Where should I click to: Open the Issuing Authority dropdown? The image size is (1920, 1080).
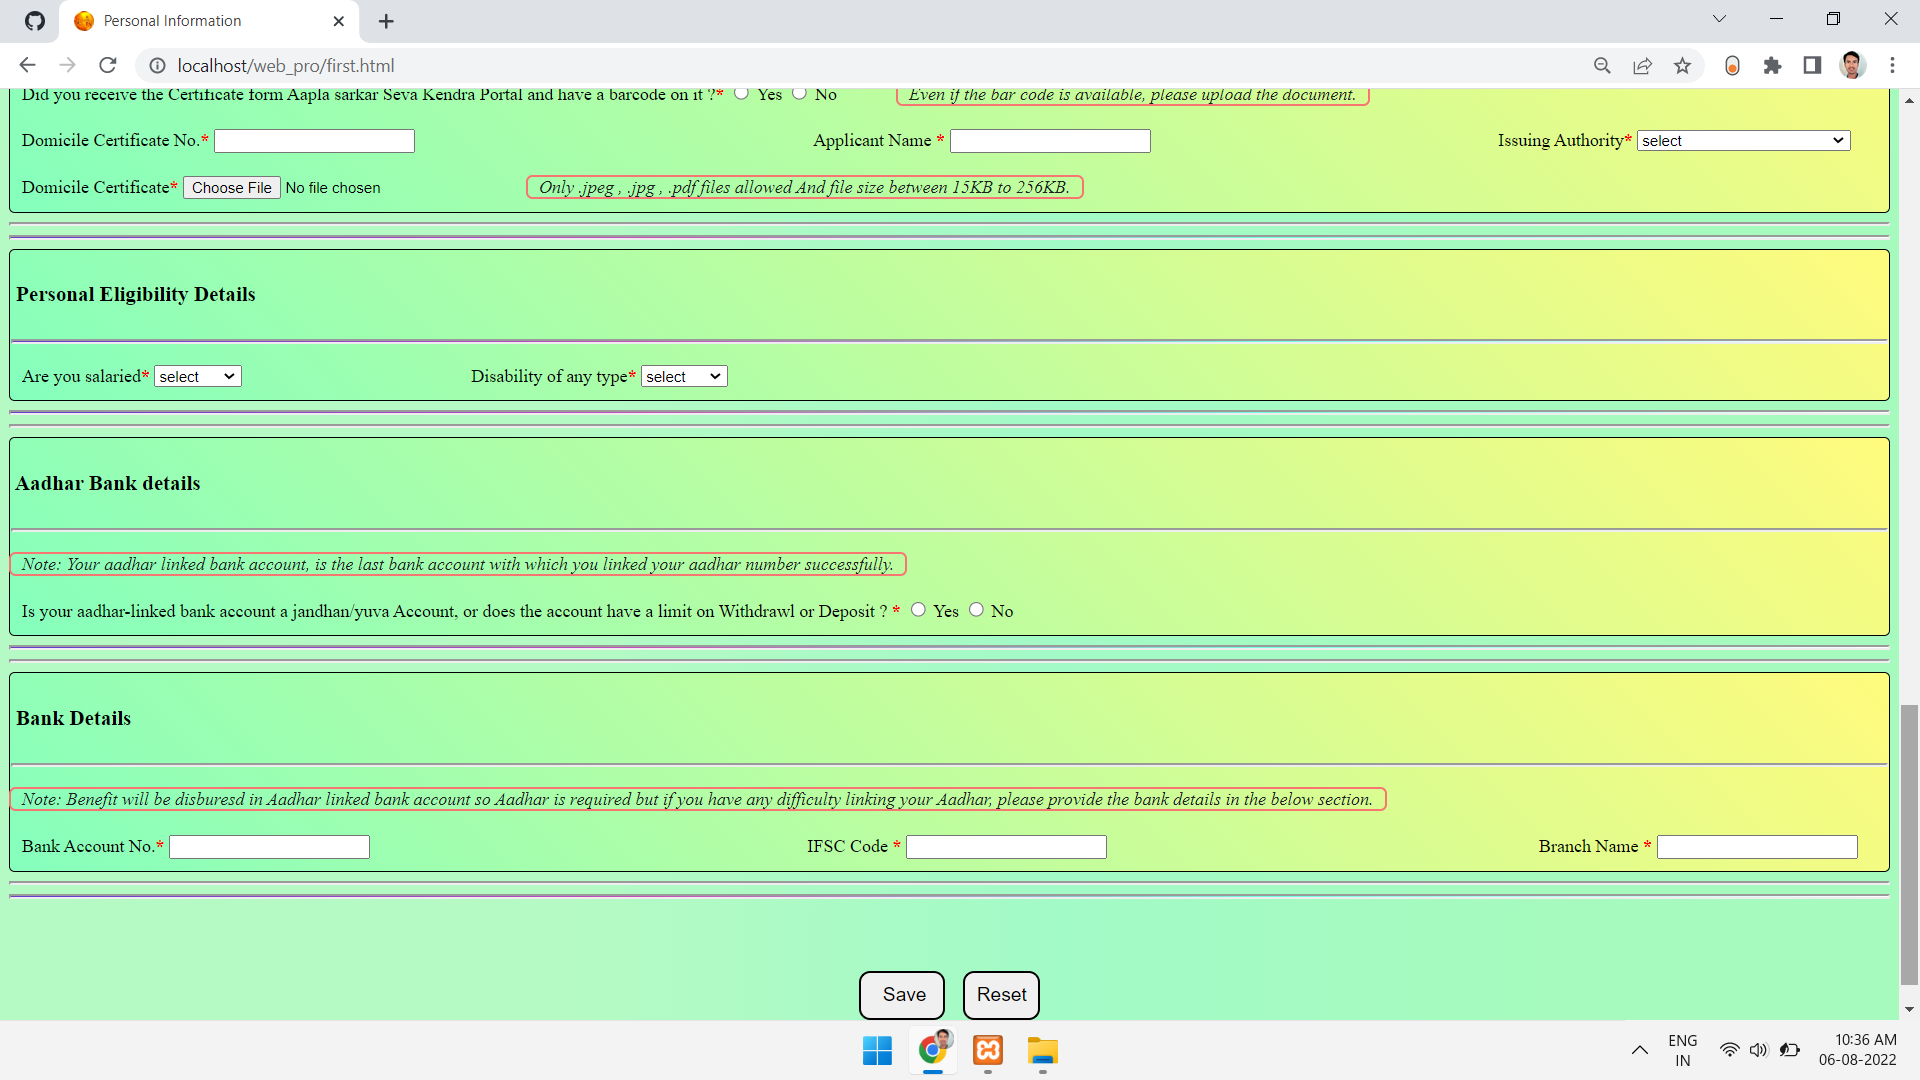coord(1744,141)
